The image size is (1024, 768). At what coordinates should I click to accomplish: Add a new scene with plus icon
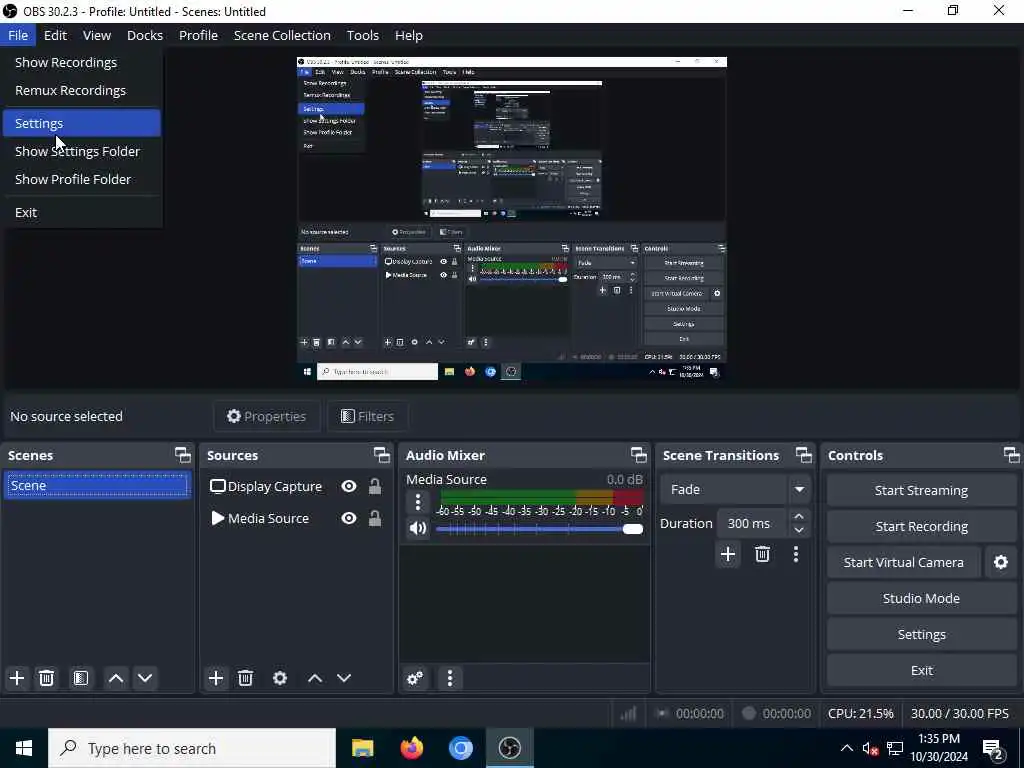[17, 678]
